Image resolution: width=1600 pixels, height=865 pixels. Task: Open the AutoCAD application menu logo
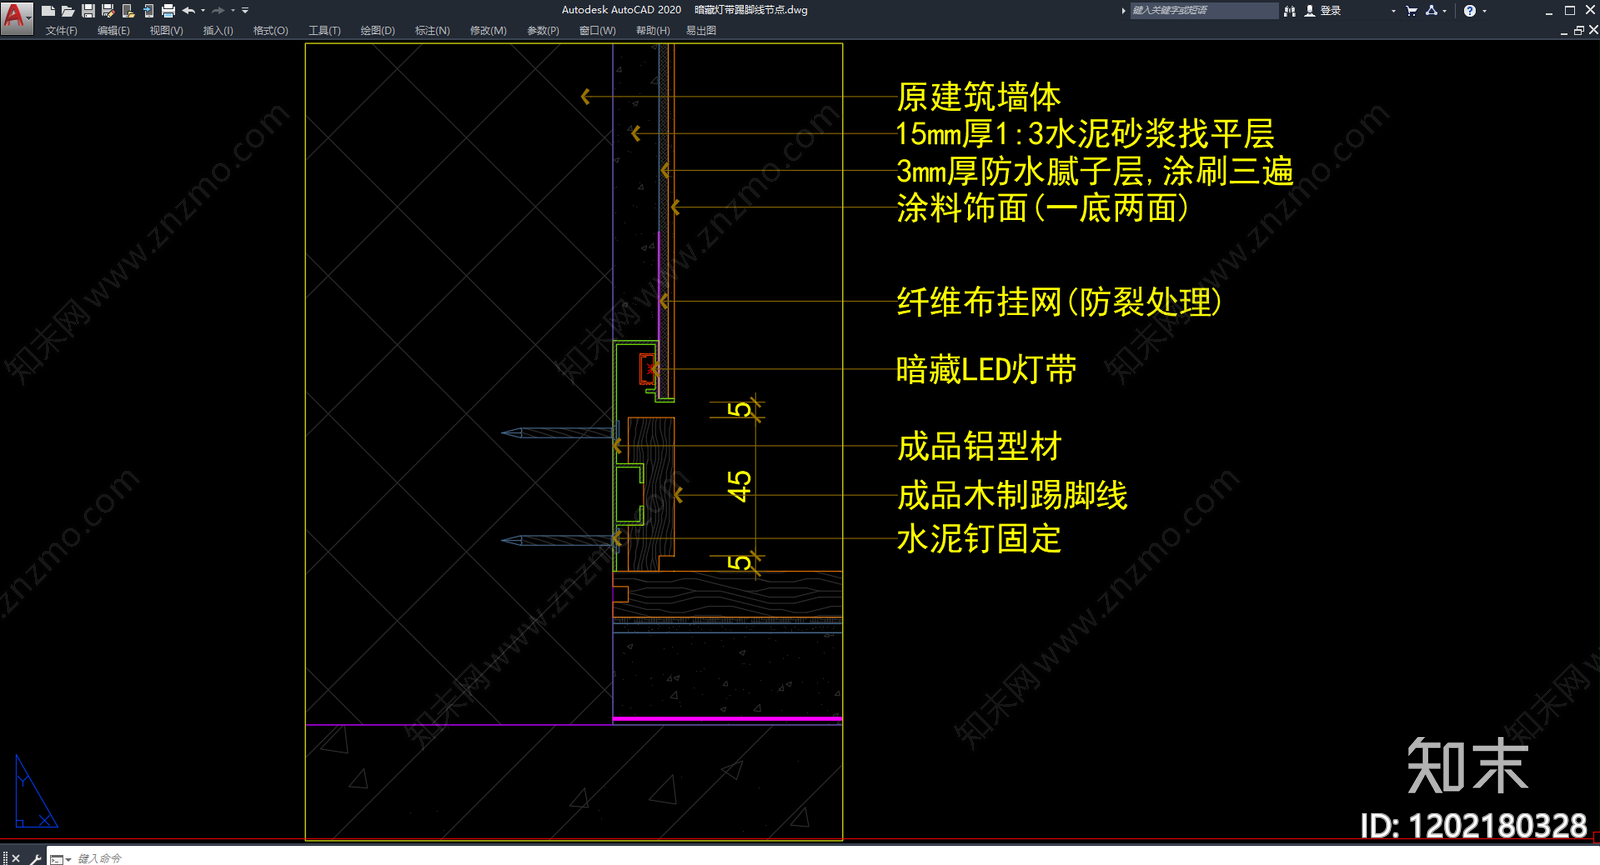(16, 17)
